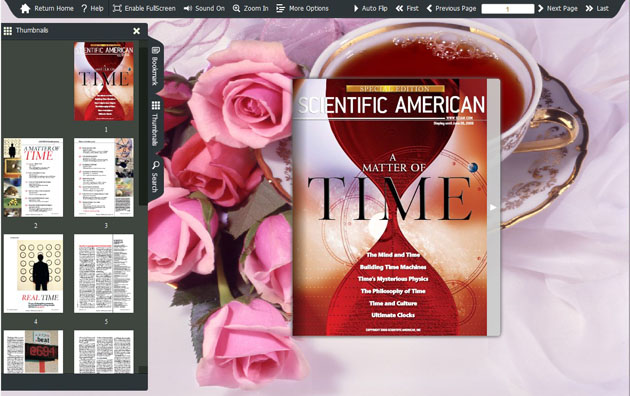This screenshot has height=396, width=630.
Task: Switch to the Search side tab
Action: tap(155, 177)
